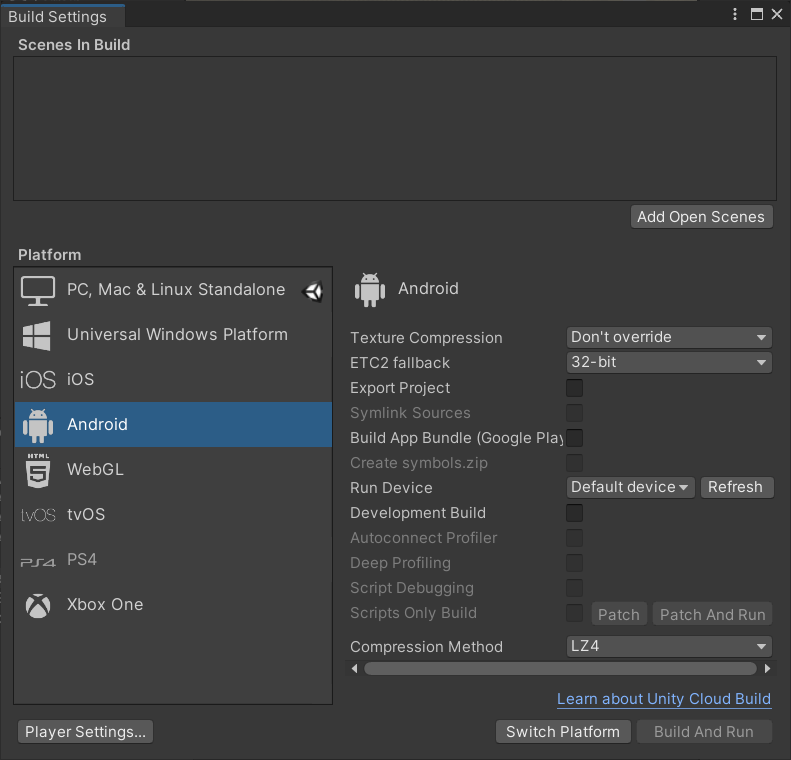Viewport: 791px width, 760px height.
Task: Click the Export Project label
Action: click(400, 388)
